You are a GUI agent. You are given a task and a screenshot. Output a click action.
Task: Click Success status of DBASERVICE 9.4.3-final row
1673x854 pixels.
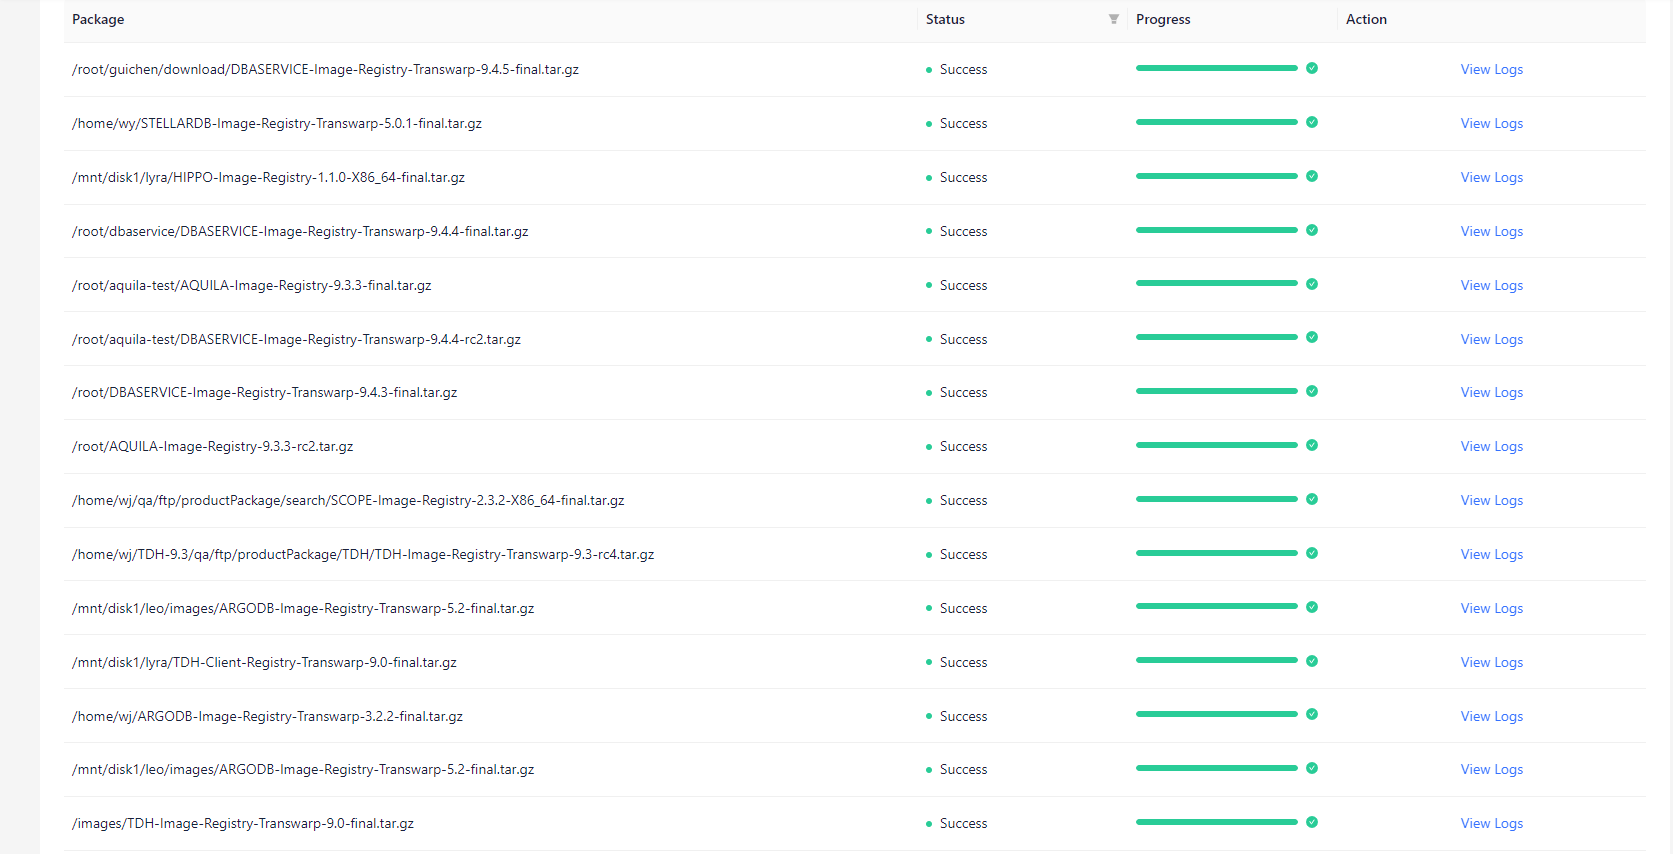tap(957, 392)
